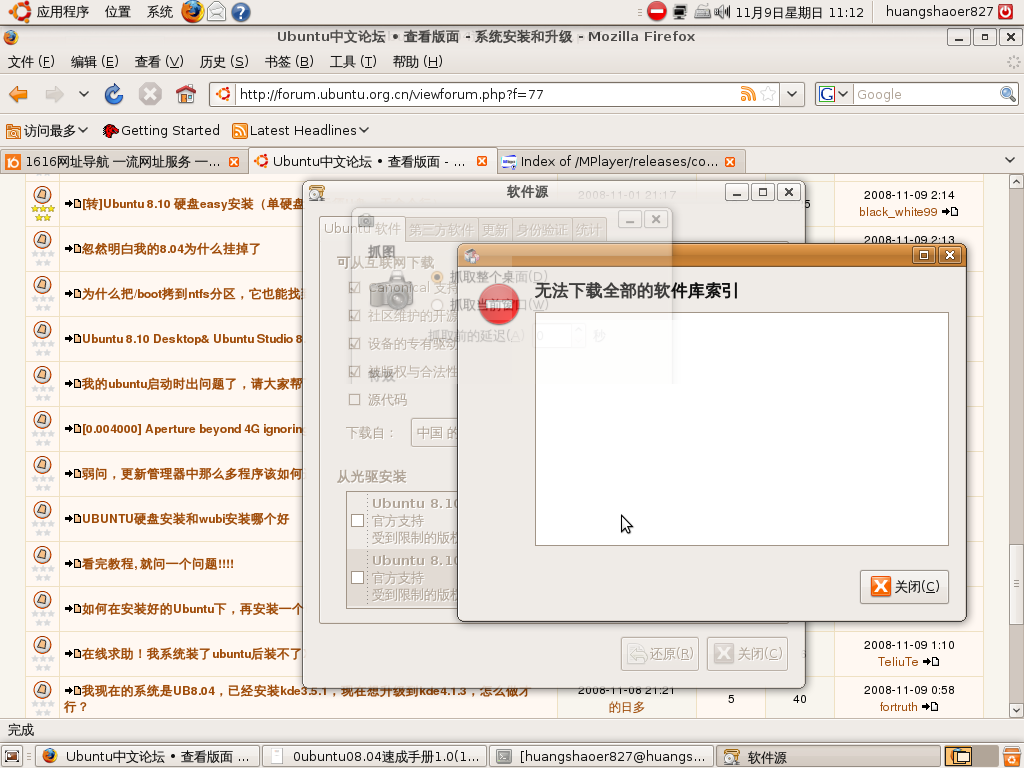Switch to the Index of /MPlayer tab
This screenshot has width=1024, height=768.
point(619,162)
